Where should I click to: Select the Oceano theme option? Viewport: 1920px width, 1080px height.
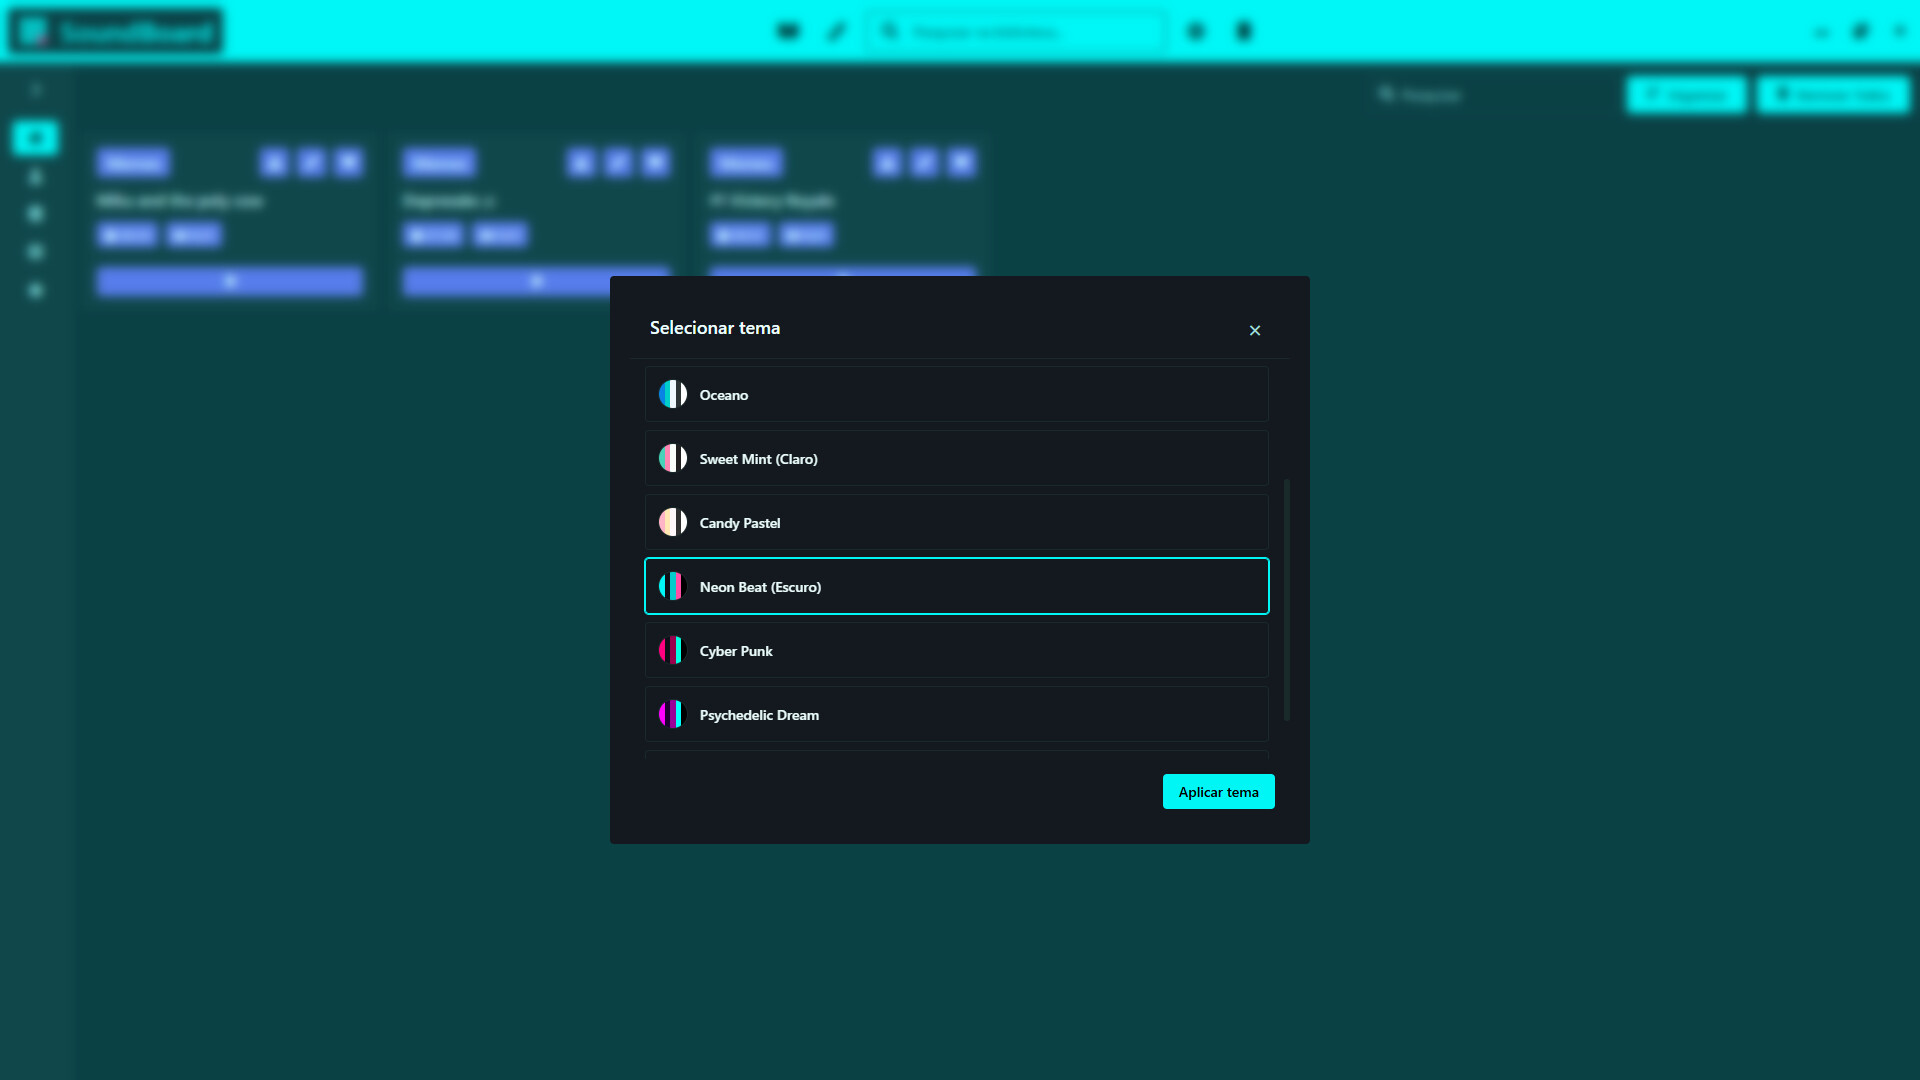(x=956, y=393)
